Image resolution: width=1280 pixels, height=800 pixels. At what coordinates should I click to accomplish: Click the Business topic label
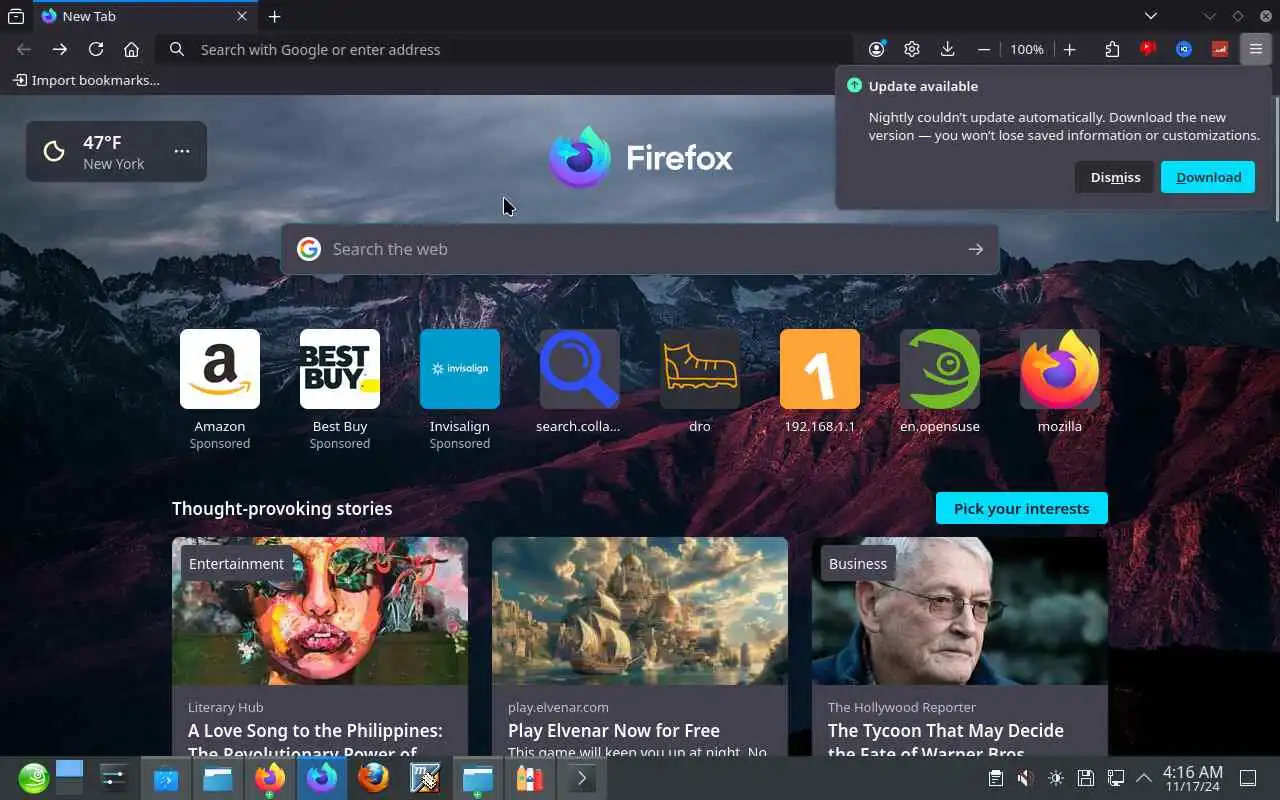[858, 563]
